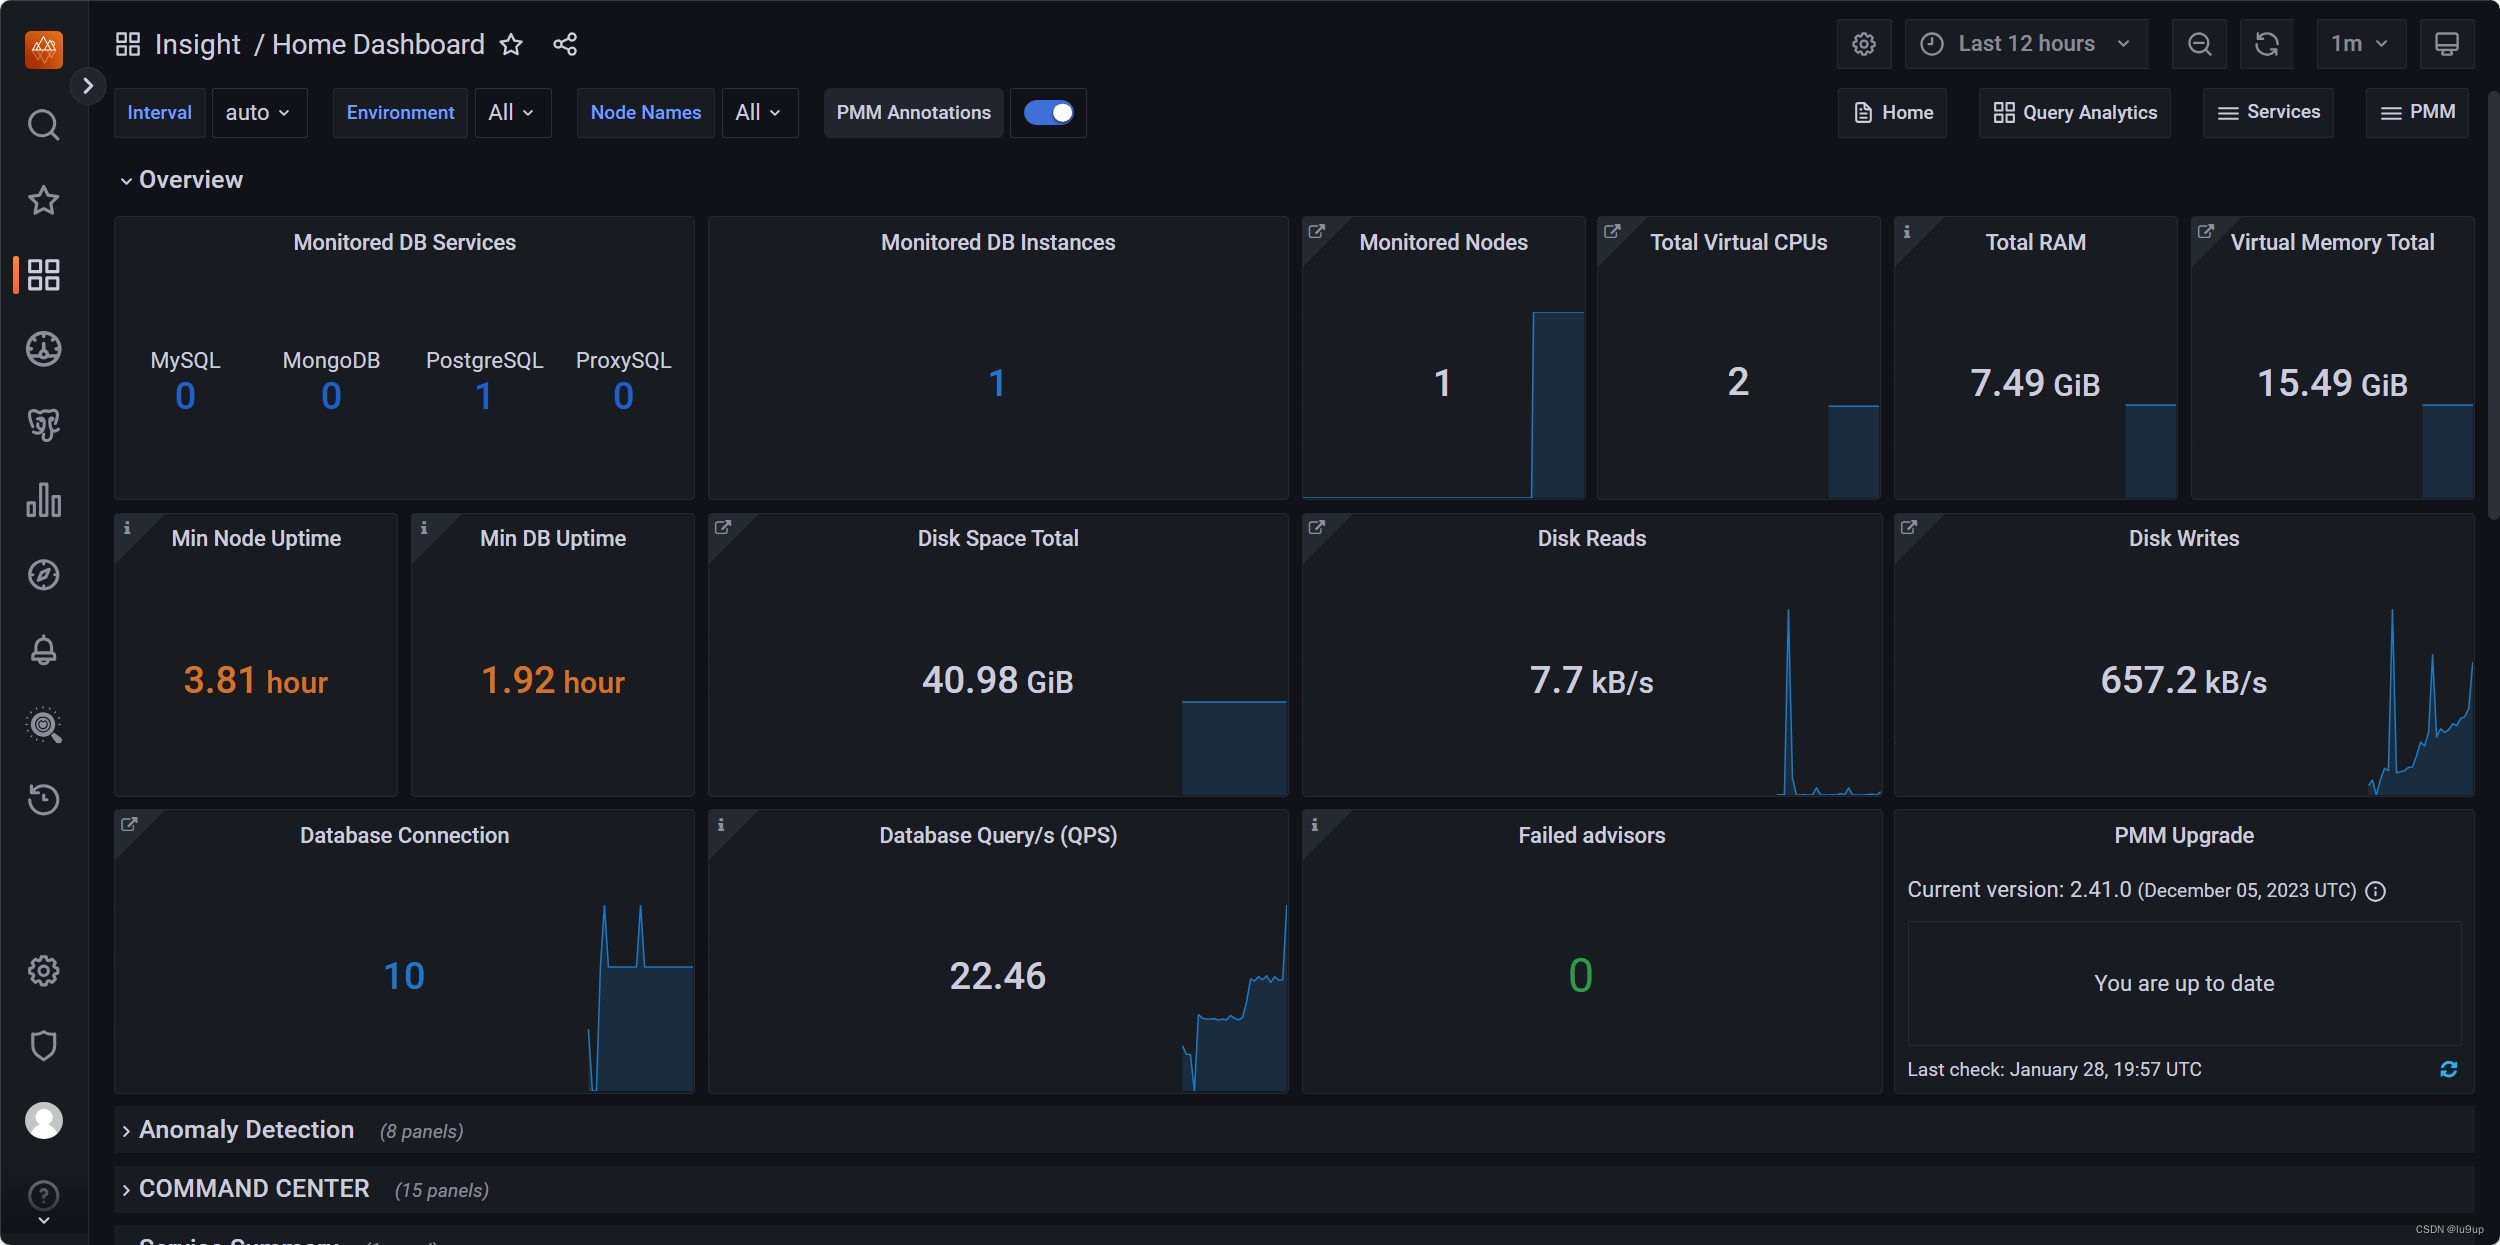Share the dashboard via share icon
The image size is (2500, 1245).
click(565, 44)
